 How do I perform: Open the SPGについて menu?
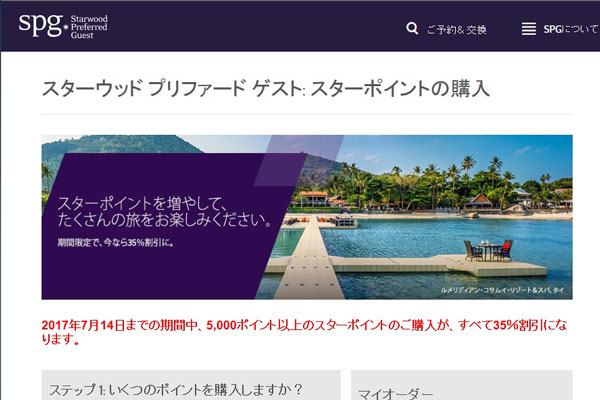(570, 29)
